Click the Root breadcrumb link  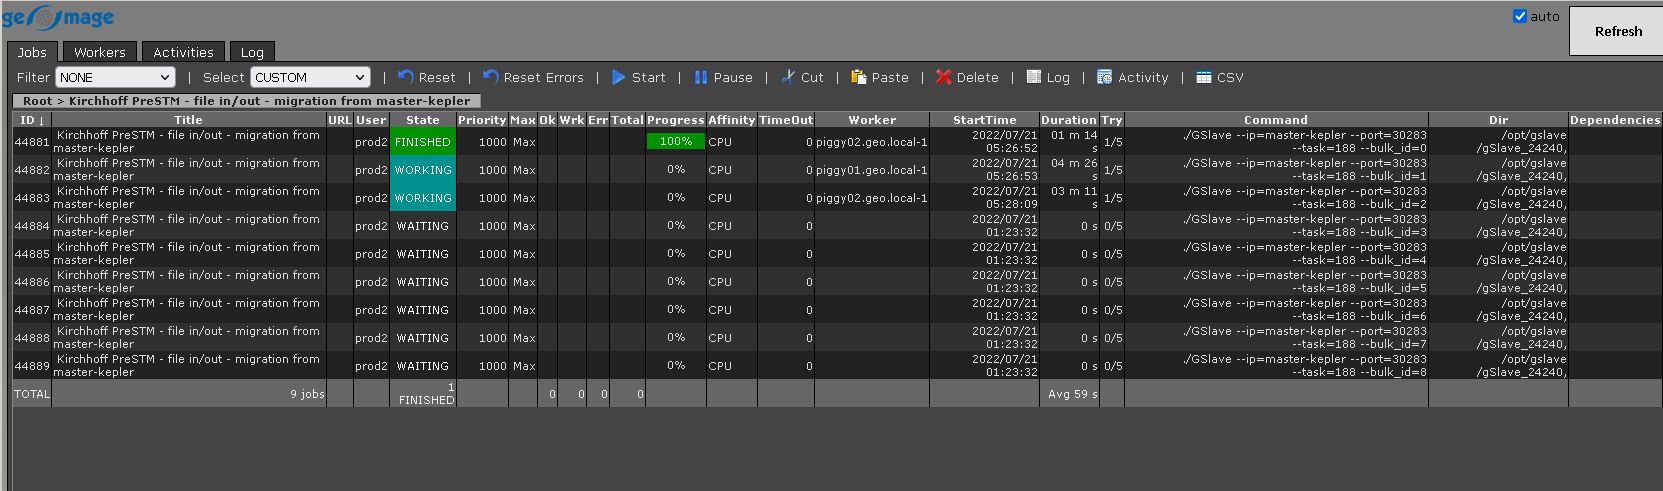(37, 101)
